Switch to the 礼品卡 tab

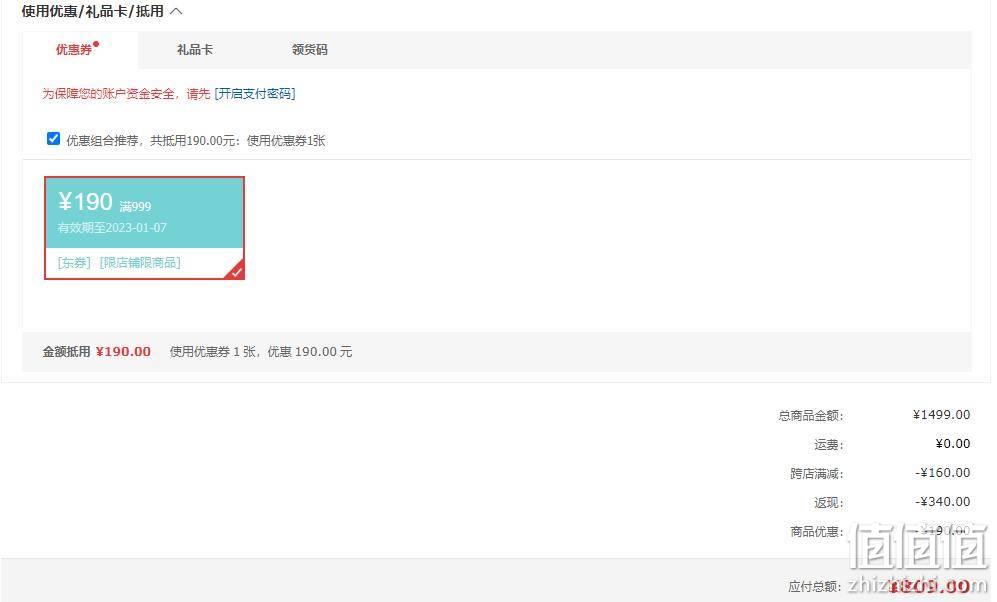click(195, 50)
